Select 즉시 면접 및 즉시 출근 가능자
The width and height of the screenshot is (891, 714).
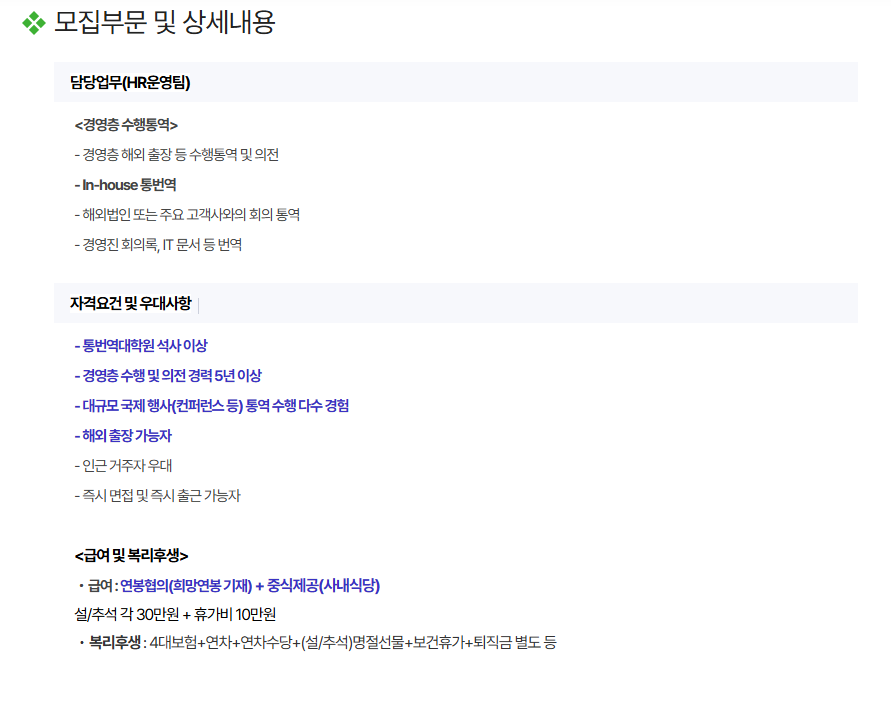(x=158, y=496)
